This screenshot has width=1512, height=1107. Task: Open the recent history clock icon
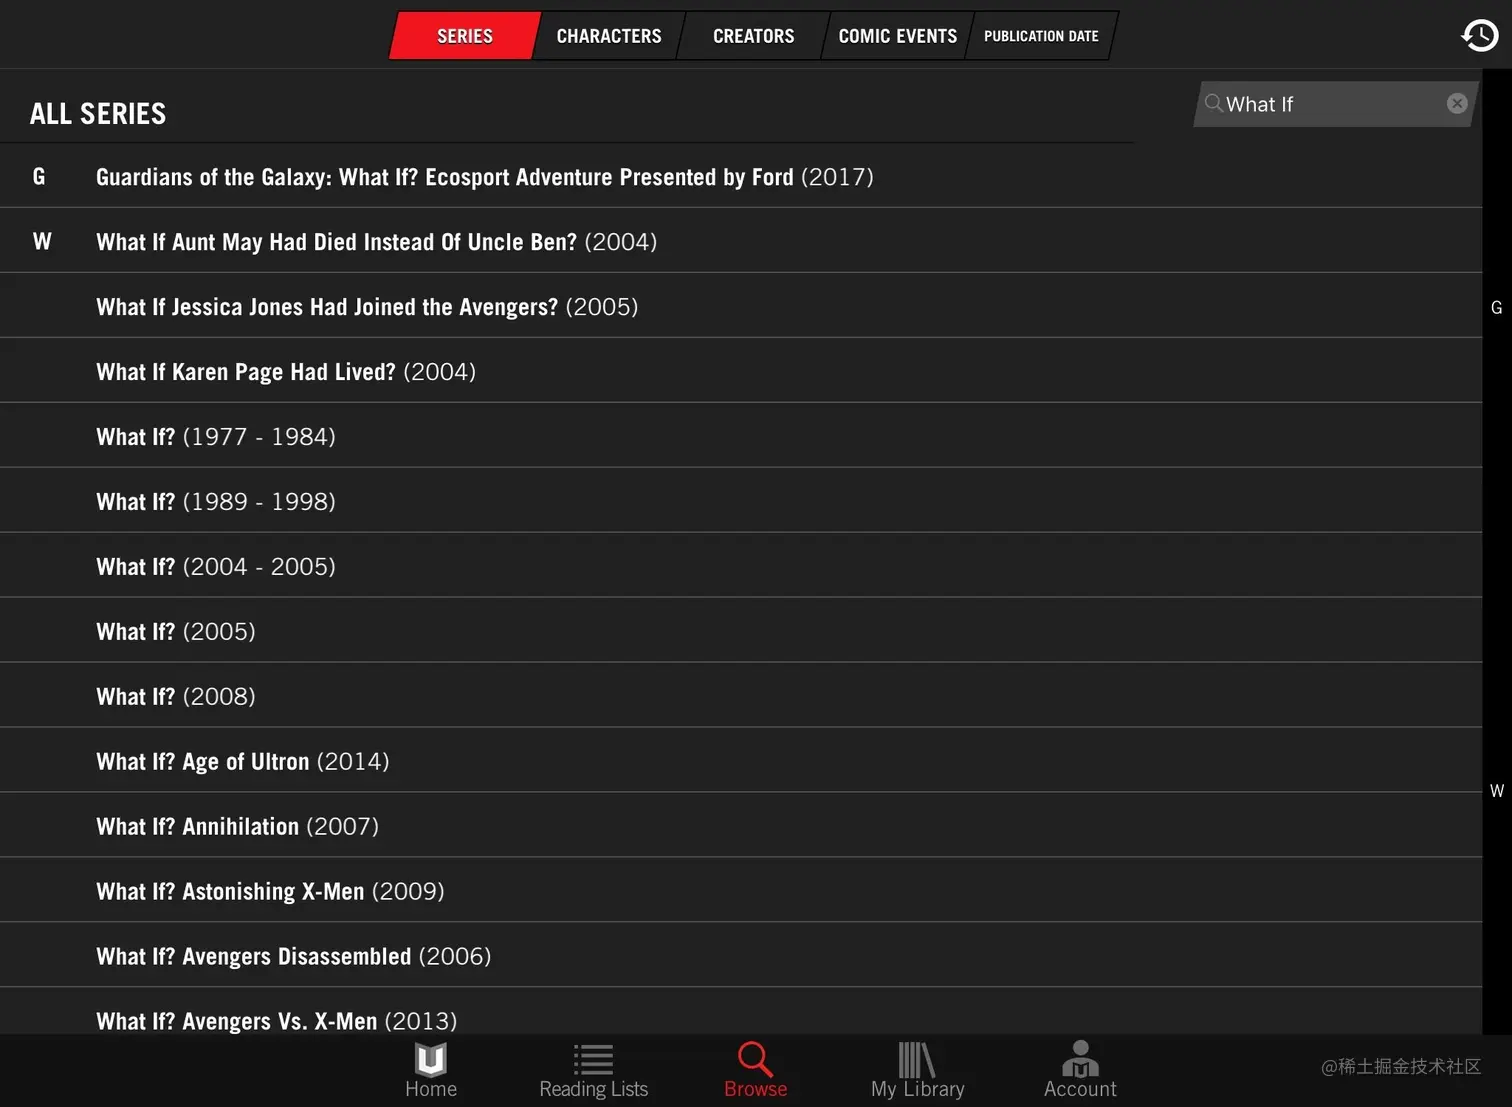(1479, 35)
